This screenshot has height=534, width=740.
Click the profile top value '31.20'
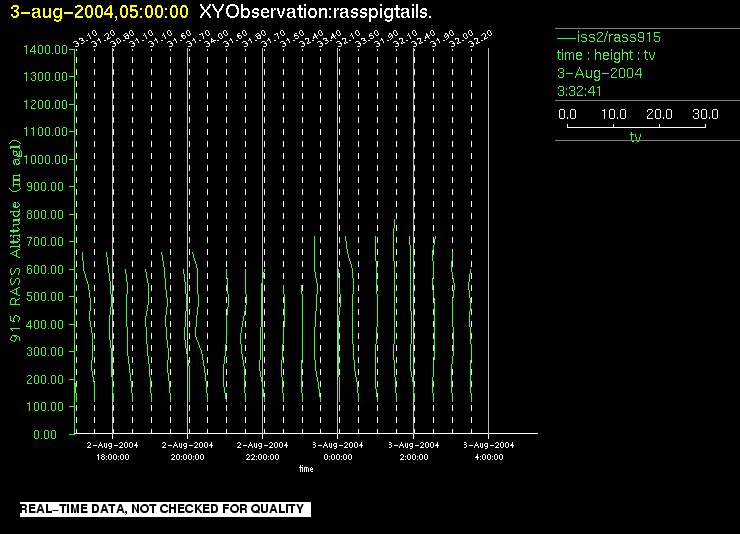(103, 40)
